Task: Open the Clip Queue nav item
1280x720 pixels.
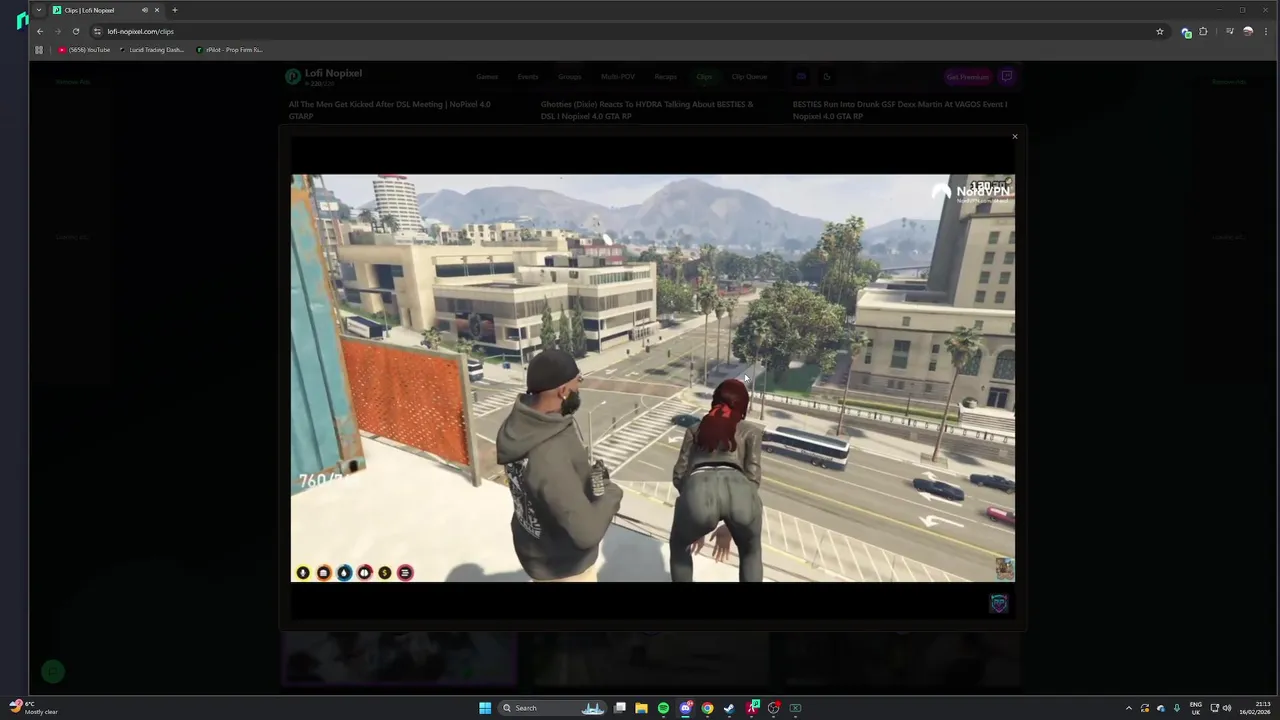Action: 749,77
